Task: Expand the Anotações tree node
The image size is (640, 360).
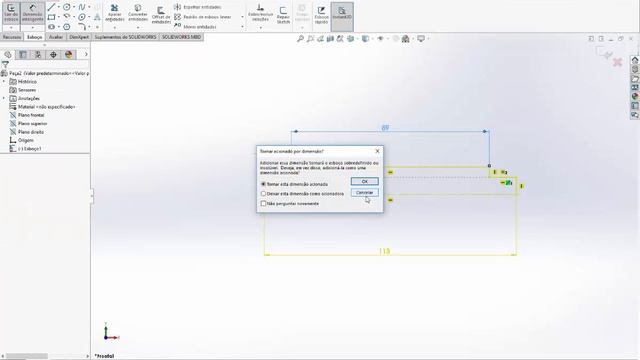Action: click(x=4, y=98)
